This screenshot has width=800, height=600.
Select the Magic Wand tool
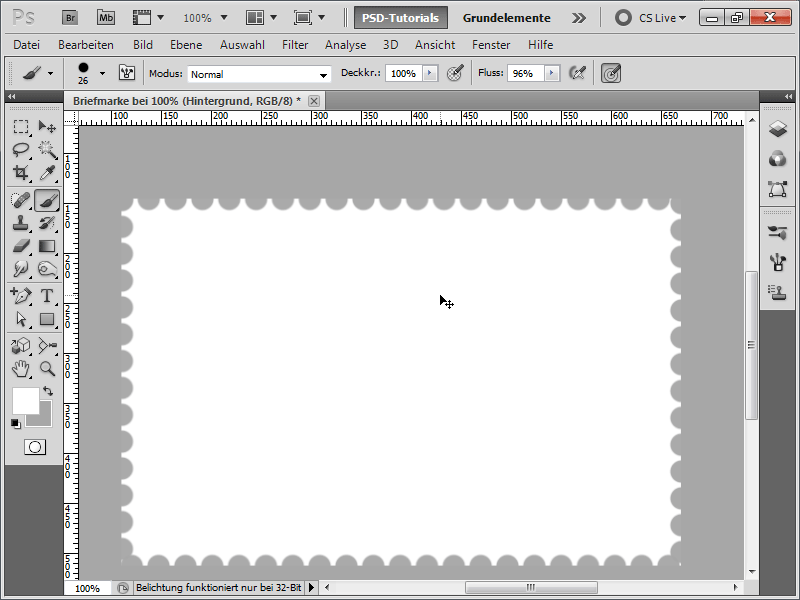coord(47,149)
